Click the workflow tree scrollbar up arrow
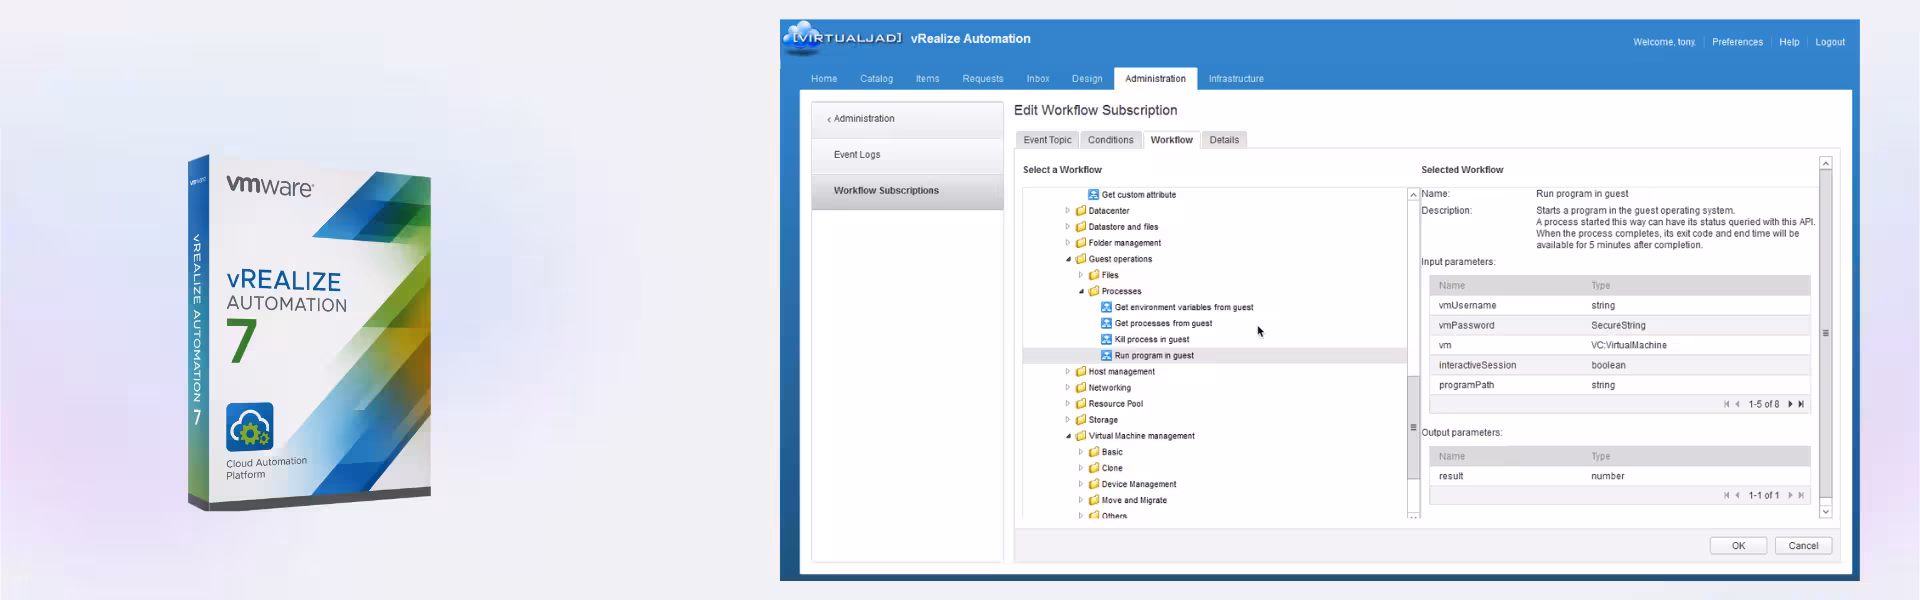Viewport: 1920px width, 600px height. (x=1413, y=195)
